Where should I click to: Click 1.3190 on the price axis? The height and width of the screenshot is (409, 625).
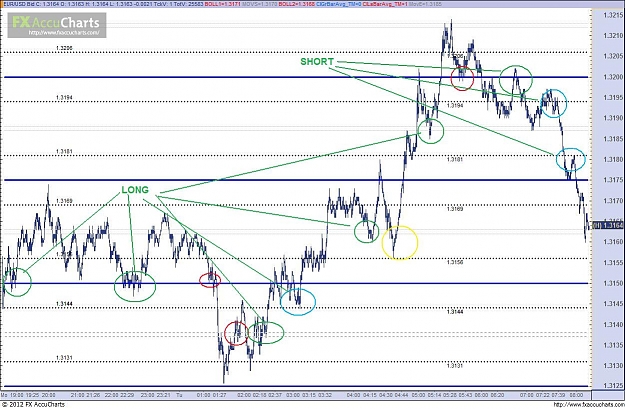click(613, 118)
